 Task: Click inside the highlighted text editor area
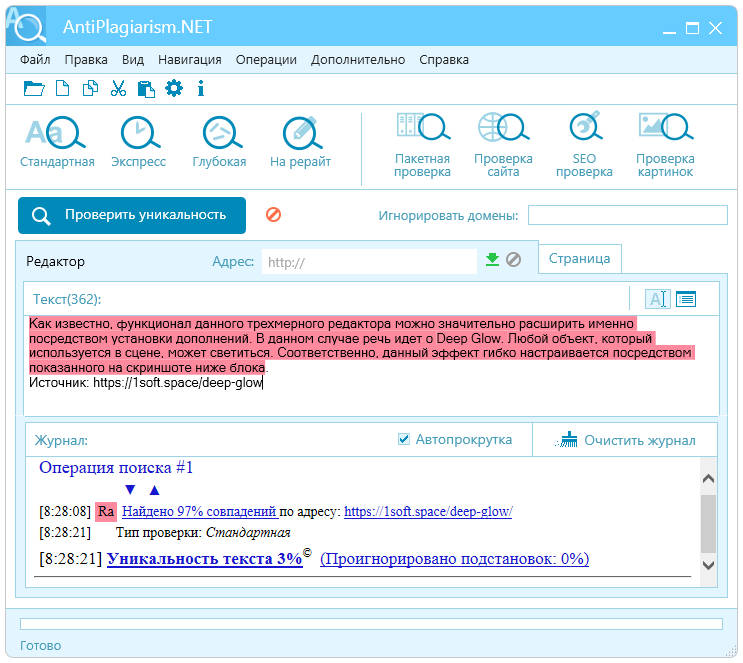tap(360, 345)
